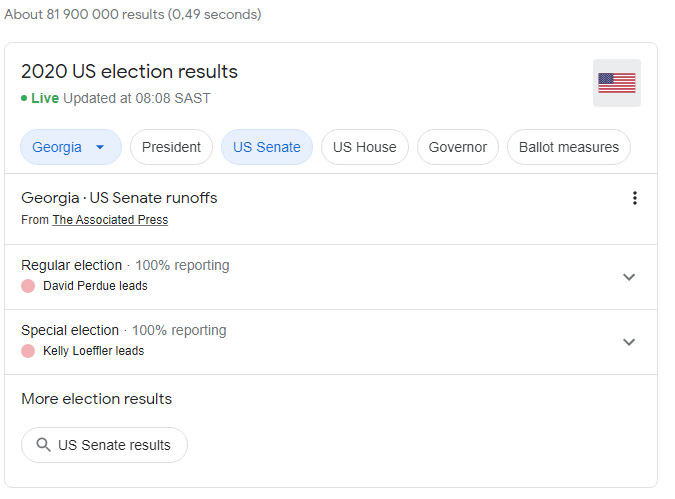This screenshot has width=675, height=499.
Task: Click the pink dot beside David Perdue
Action: click(x=28, y=286)
